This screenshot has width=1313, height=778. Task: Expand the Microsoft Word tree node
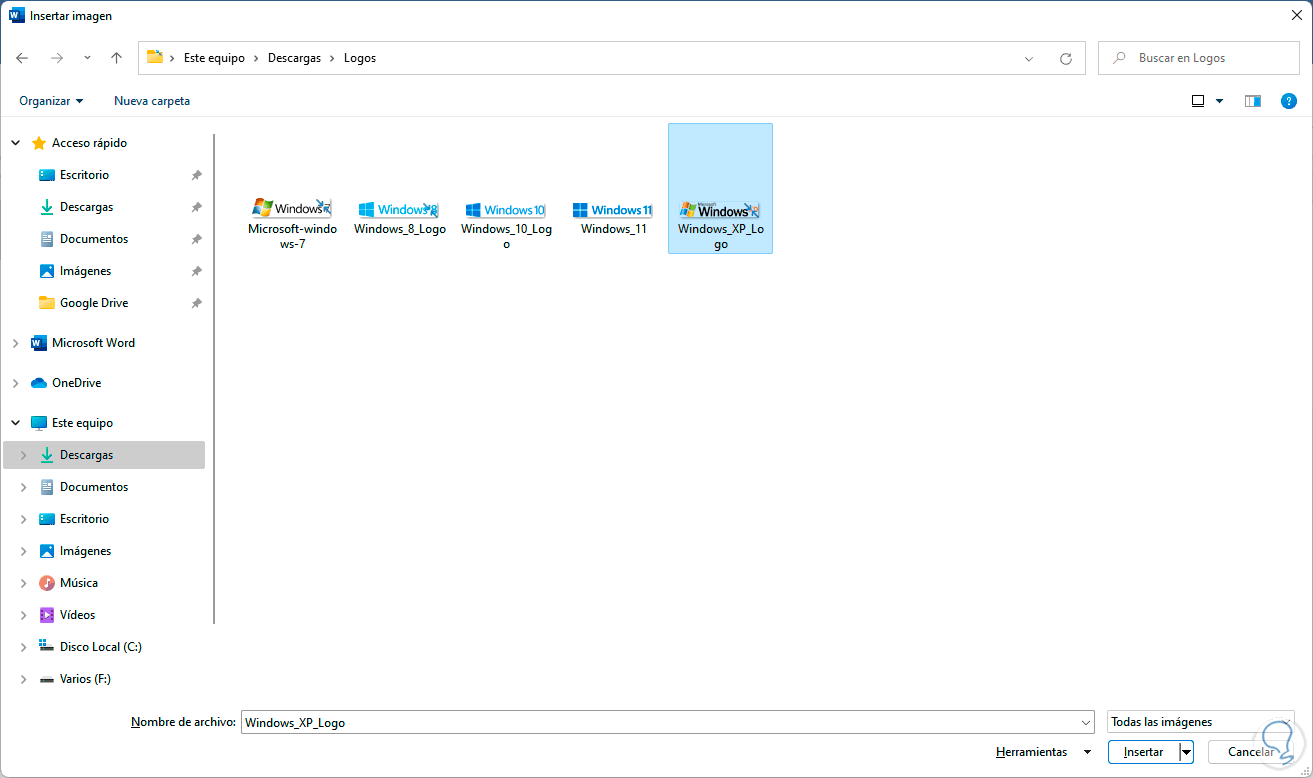pos(16,343)
